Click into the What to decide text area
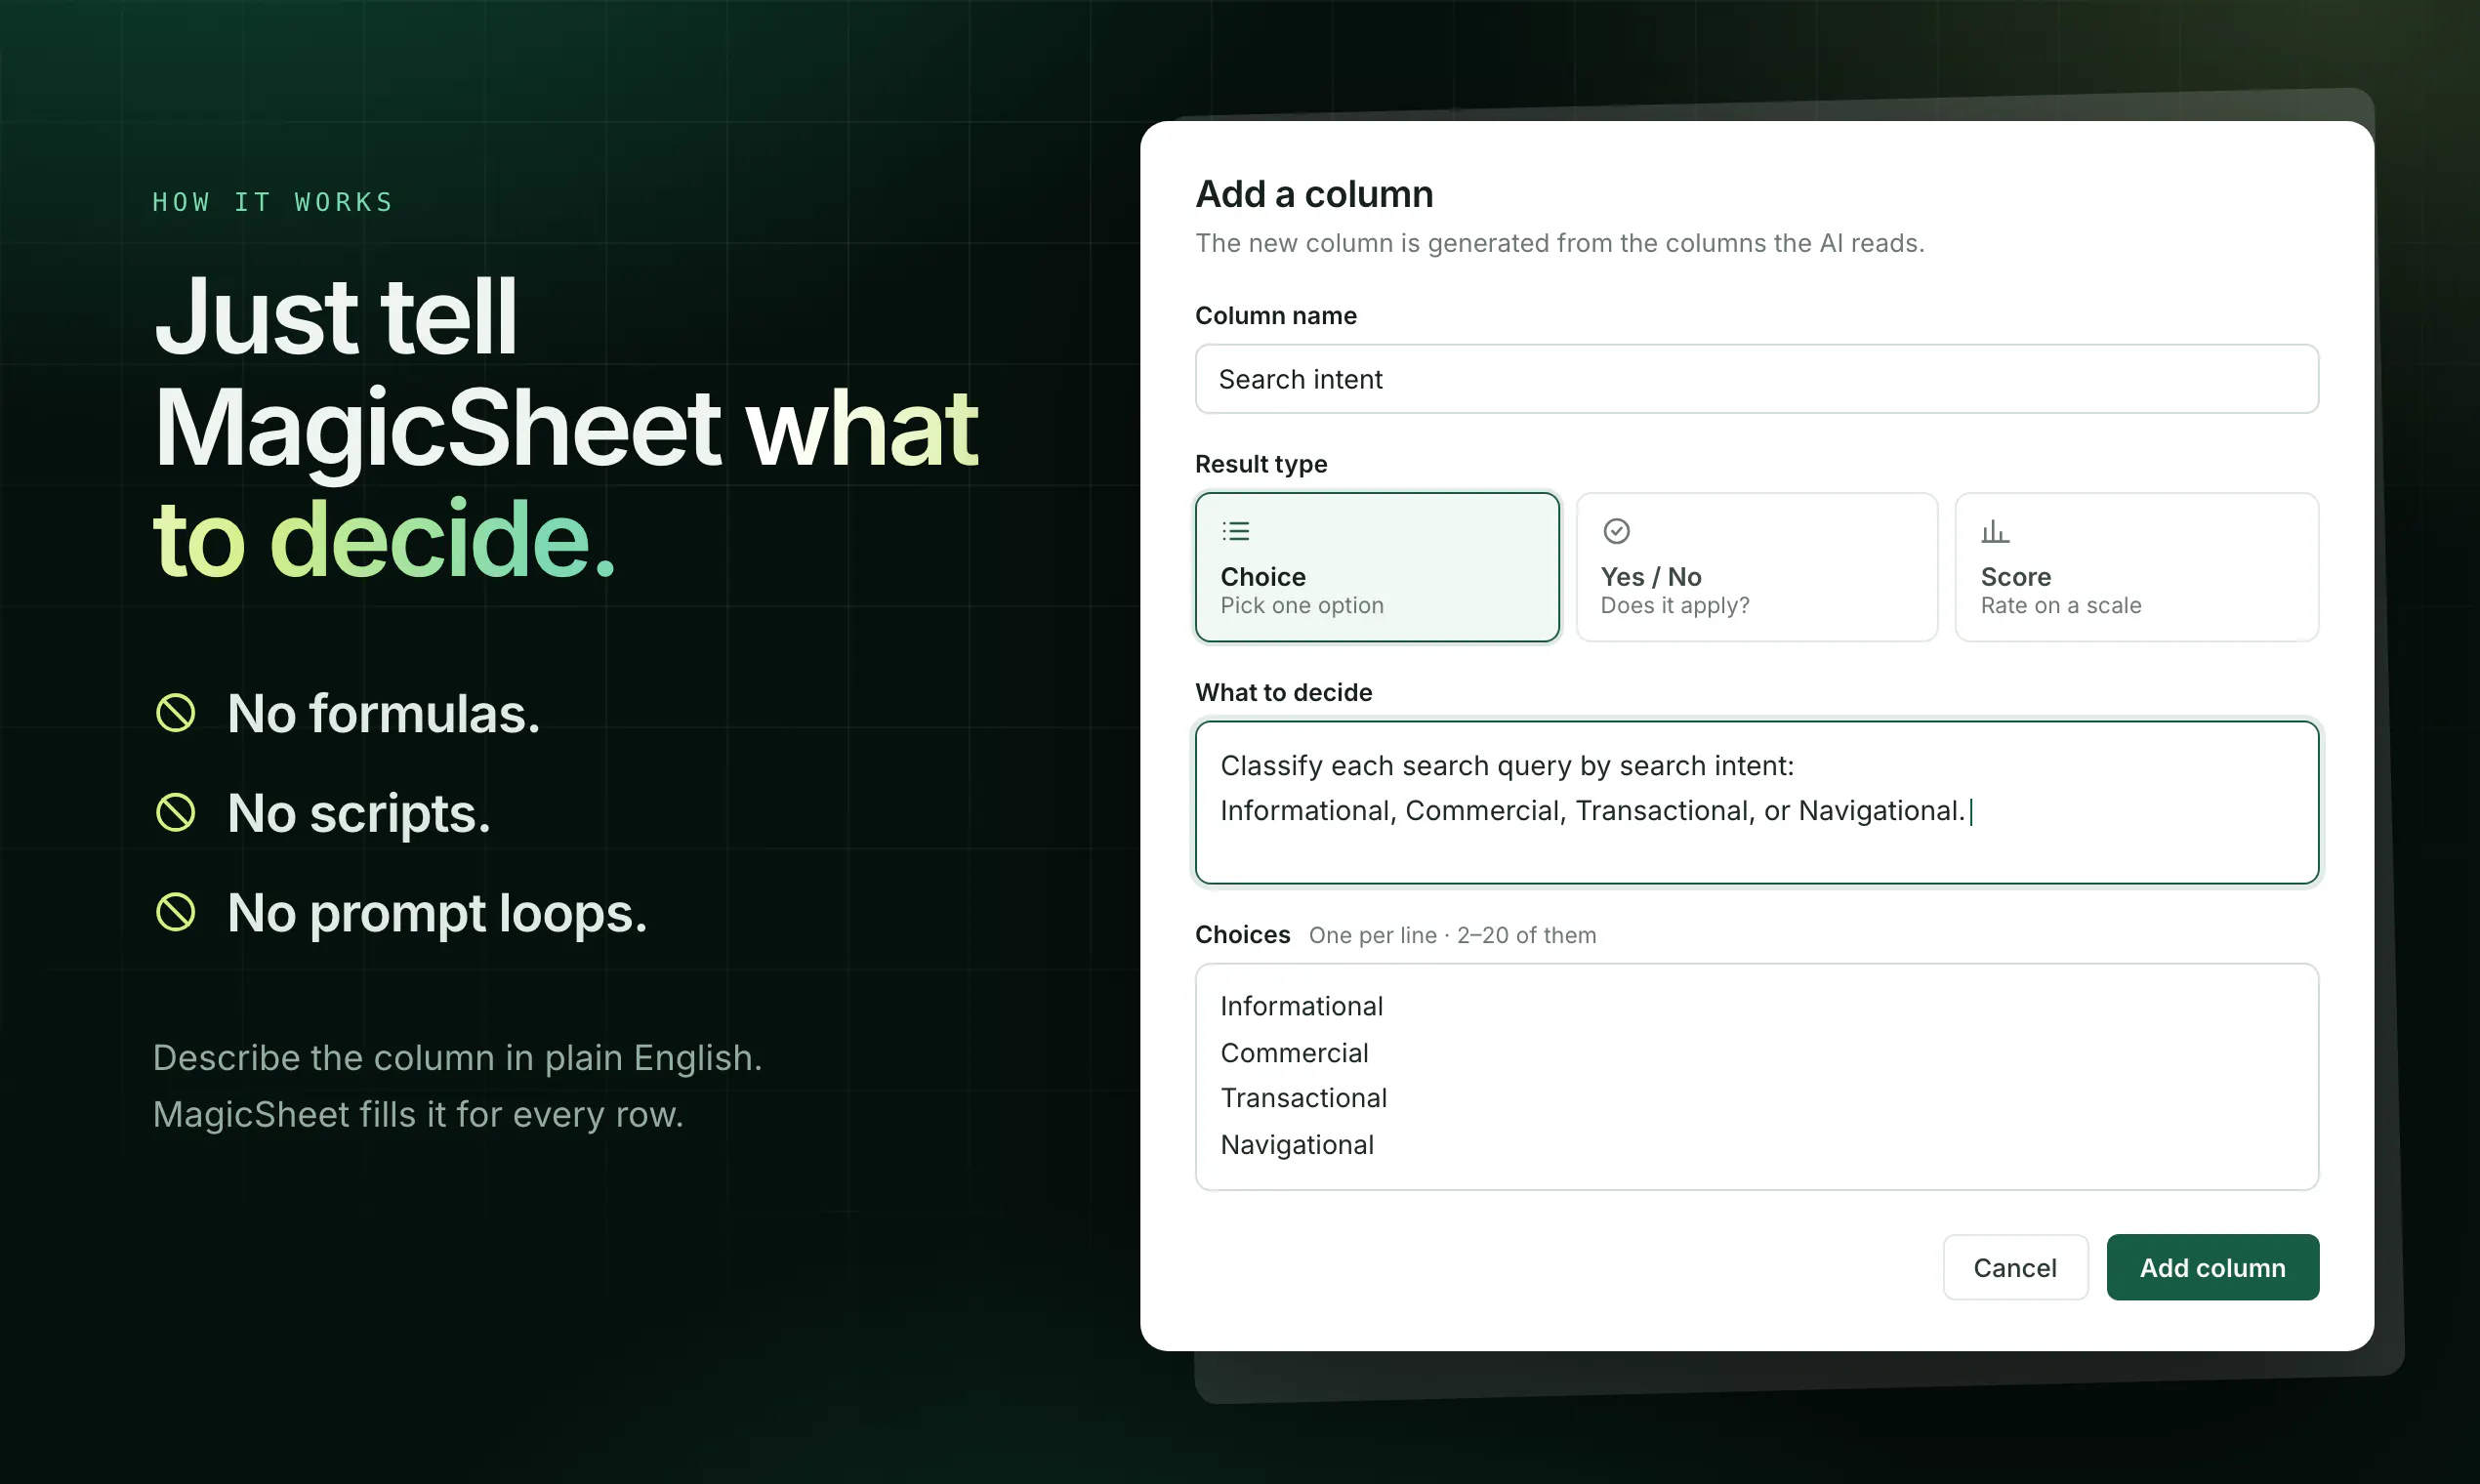The width and height of the screenshot is (2480, 1484). click(x=1757, y=802)
